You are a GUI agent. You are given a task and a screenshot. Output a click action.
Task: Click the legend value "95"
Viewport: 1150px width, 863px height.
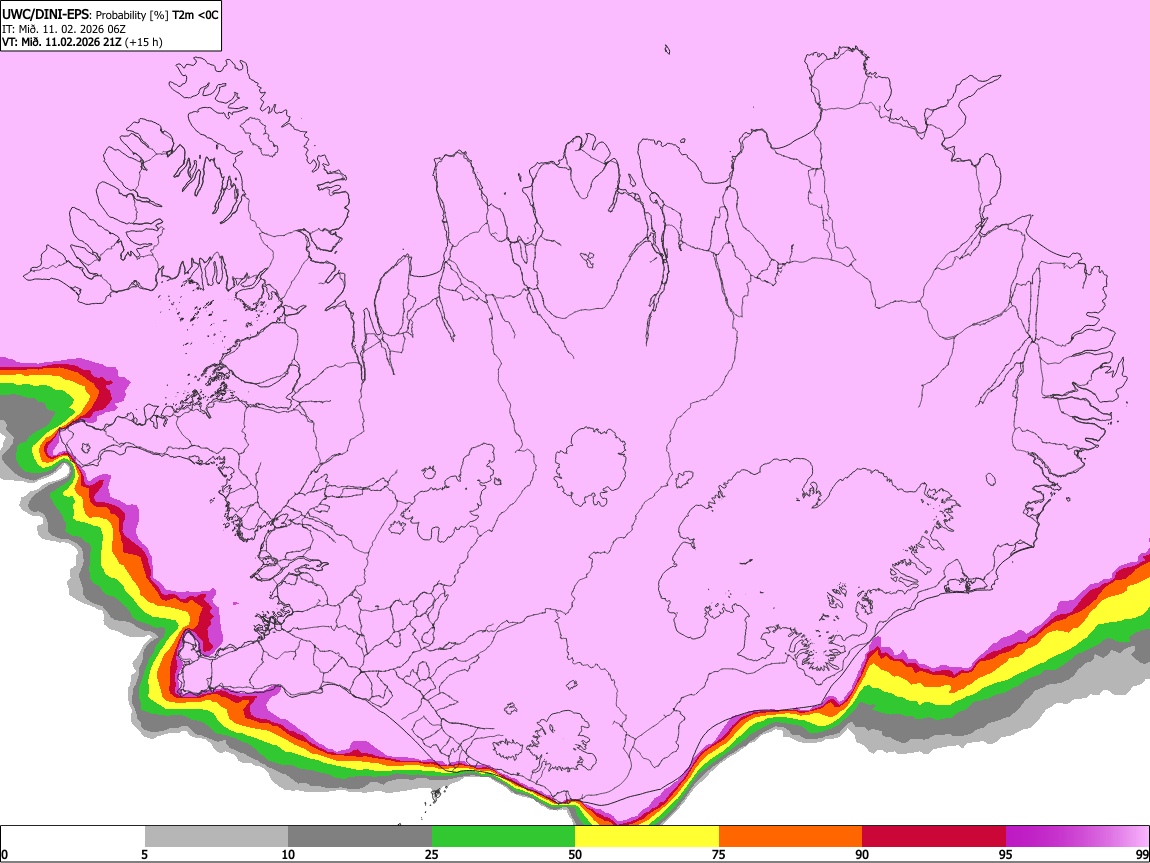[1006, 855]
